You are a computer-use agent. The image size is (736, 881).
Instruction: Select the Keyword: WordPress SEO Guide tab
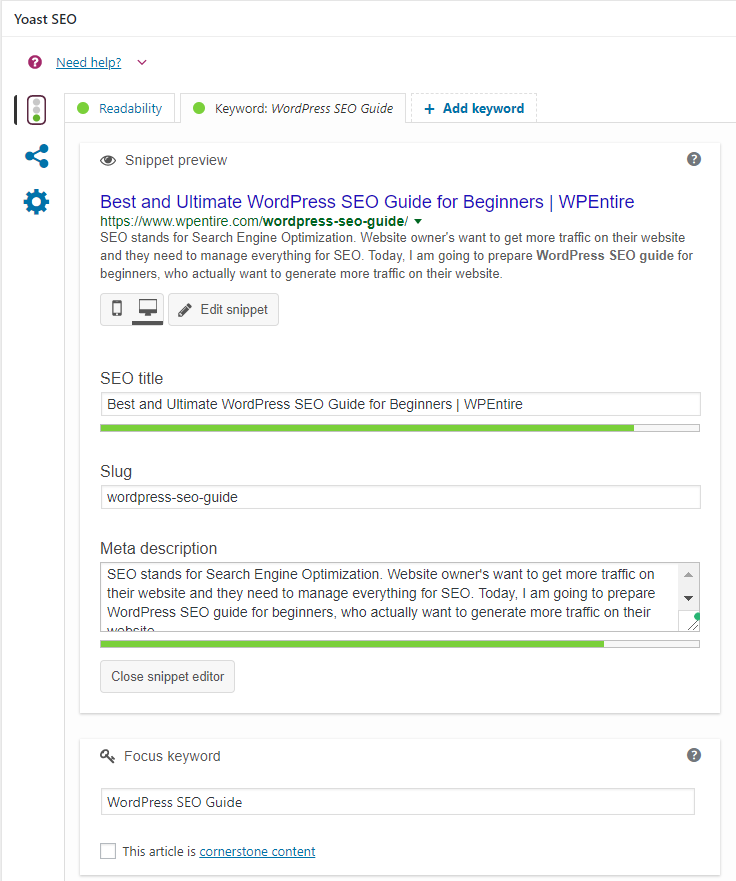point(293,108)
